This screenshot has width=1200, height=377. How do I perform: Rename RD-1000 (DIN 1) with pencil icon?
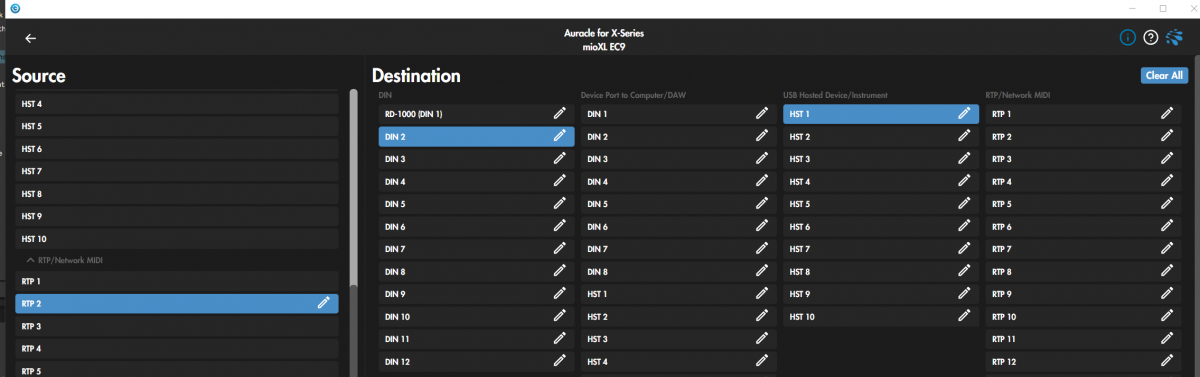(560, 114)
